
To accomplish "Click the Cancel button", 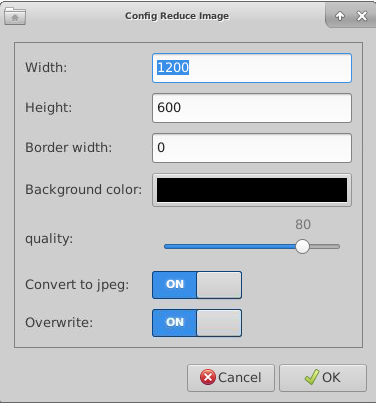I will click(x=231, y=378).
